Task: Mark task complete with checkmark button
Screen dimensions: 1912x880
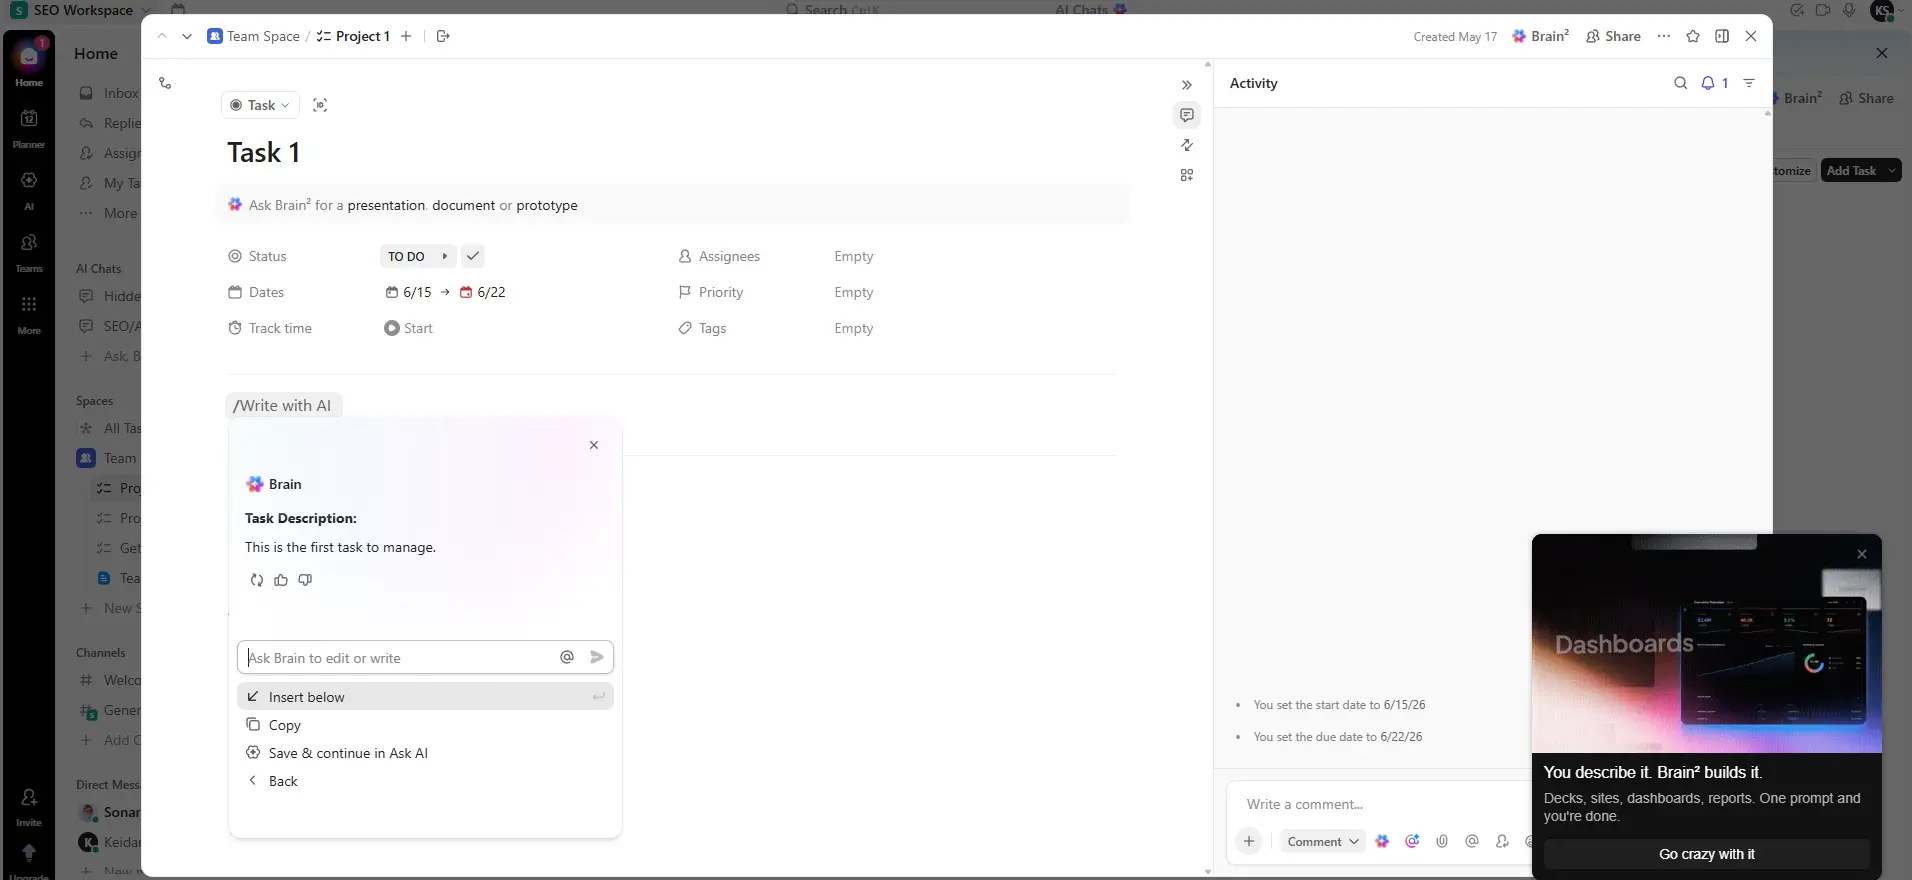Action: [x=473, y=256]
